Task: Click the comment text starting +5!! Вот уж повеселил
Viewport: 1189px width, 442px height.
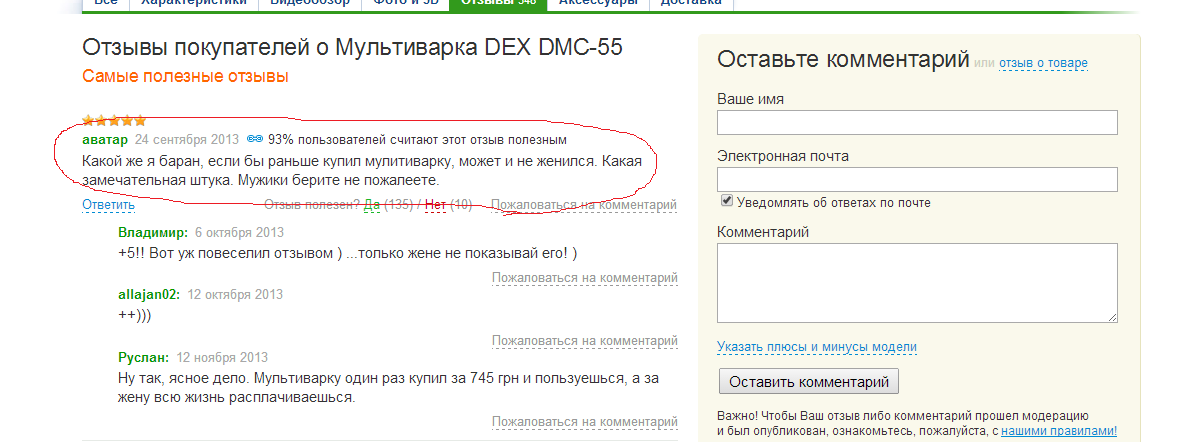Action: tap(348, 252)
